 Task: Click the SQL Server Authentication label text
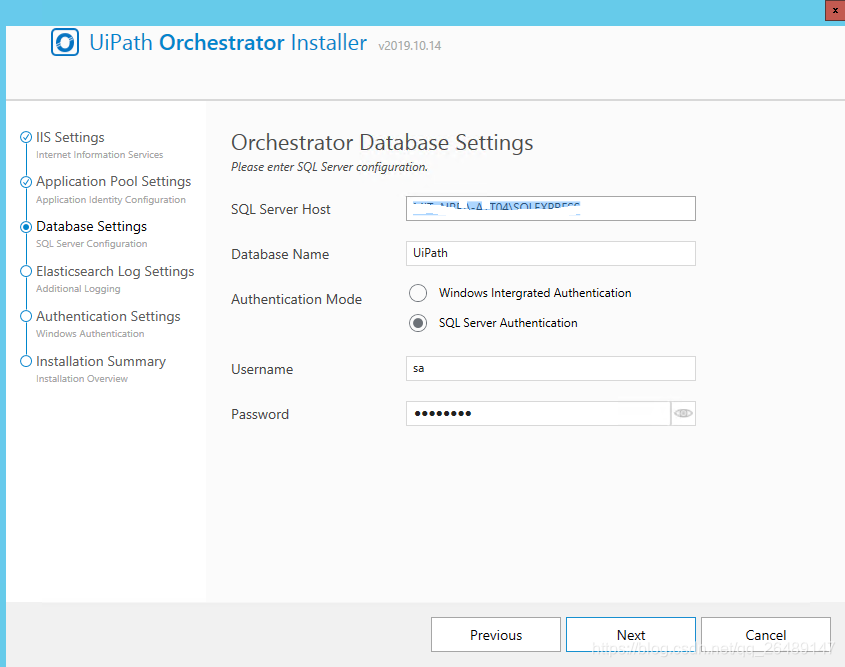pos(508,323)
